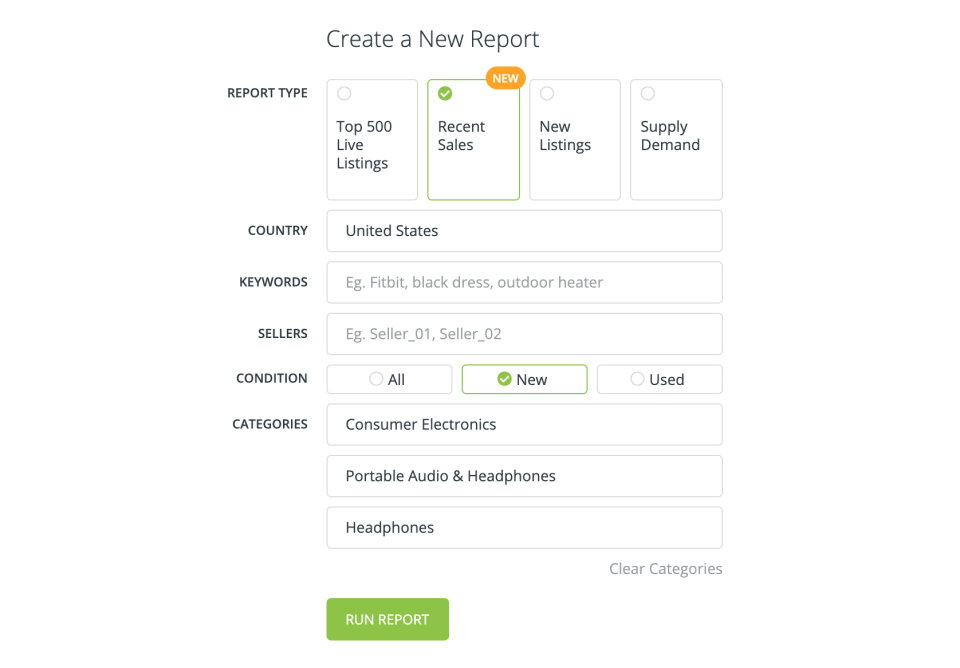This screenshot has width=960, height=668.
Task: Select the Top 500 Live Listings report type
Action: (371, 140)
